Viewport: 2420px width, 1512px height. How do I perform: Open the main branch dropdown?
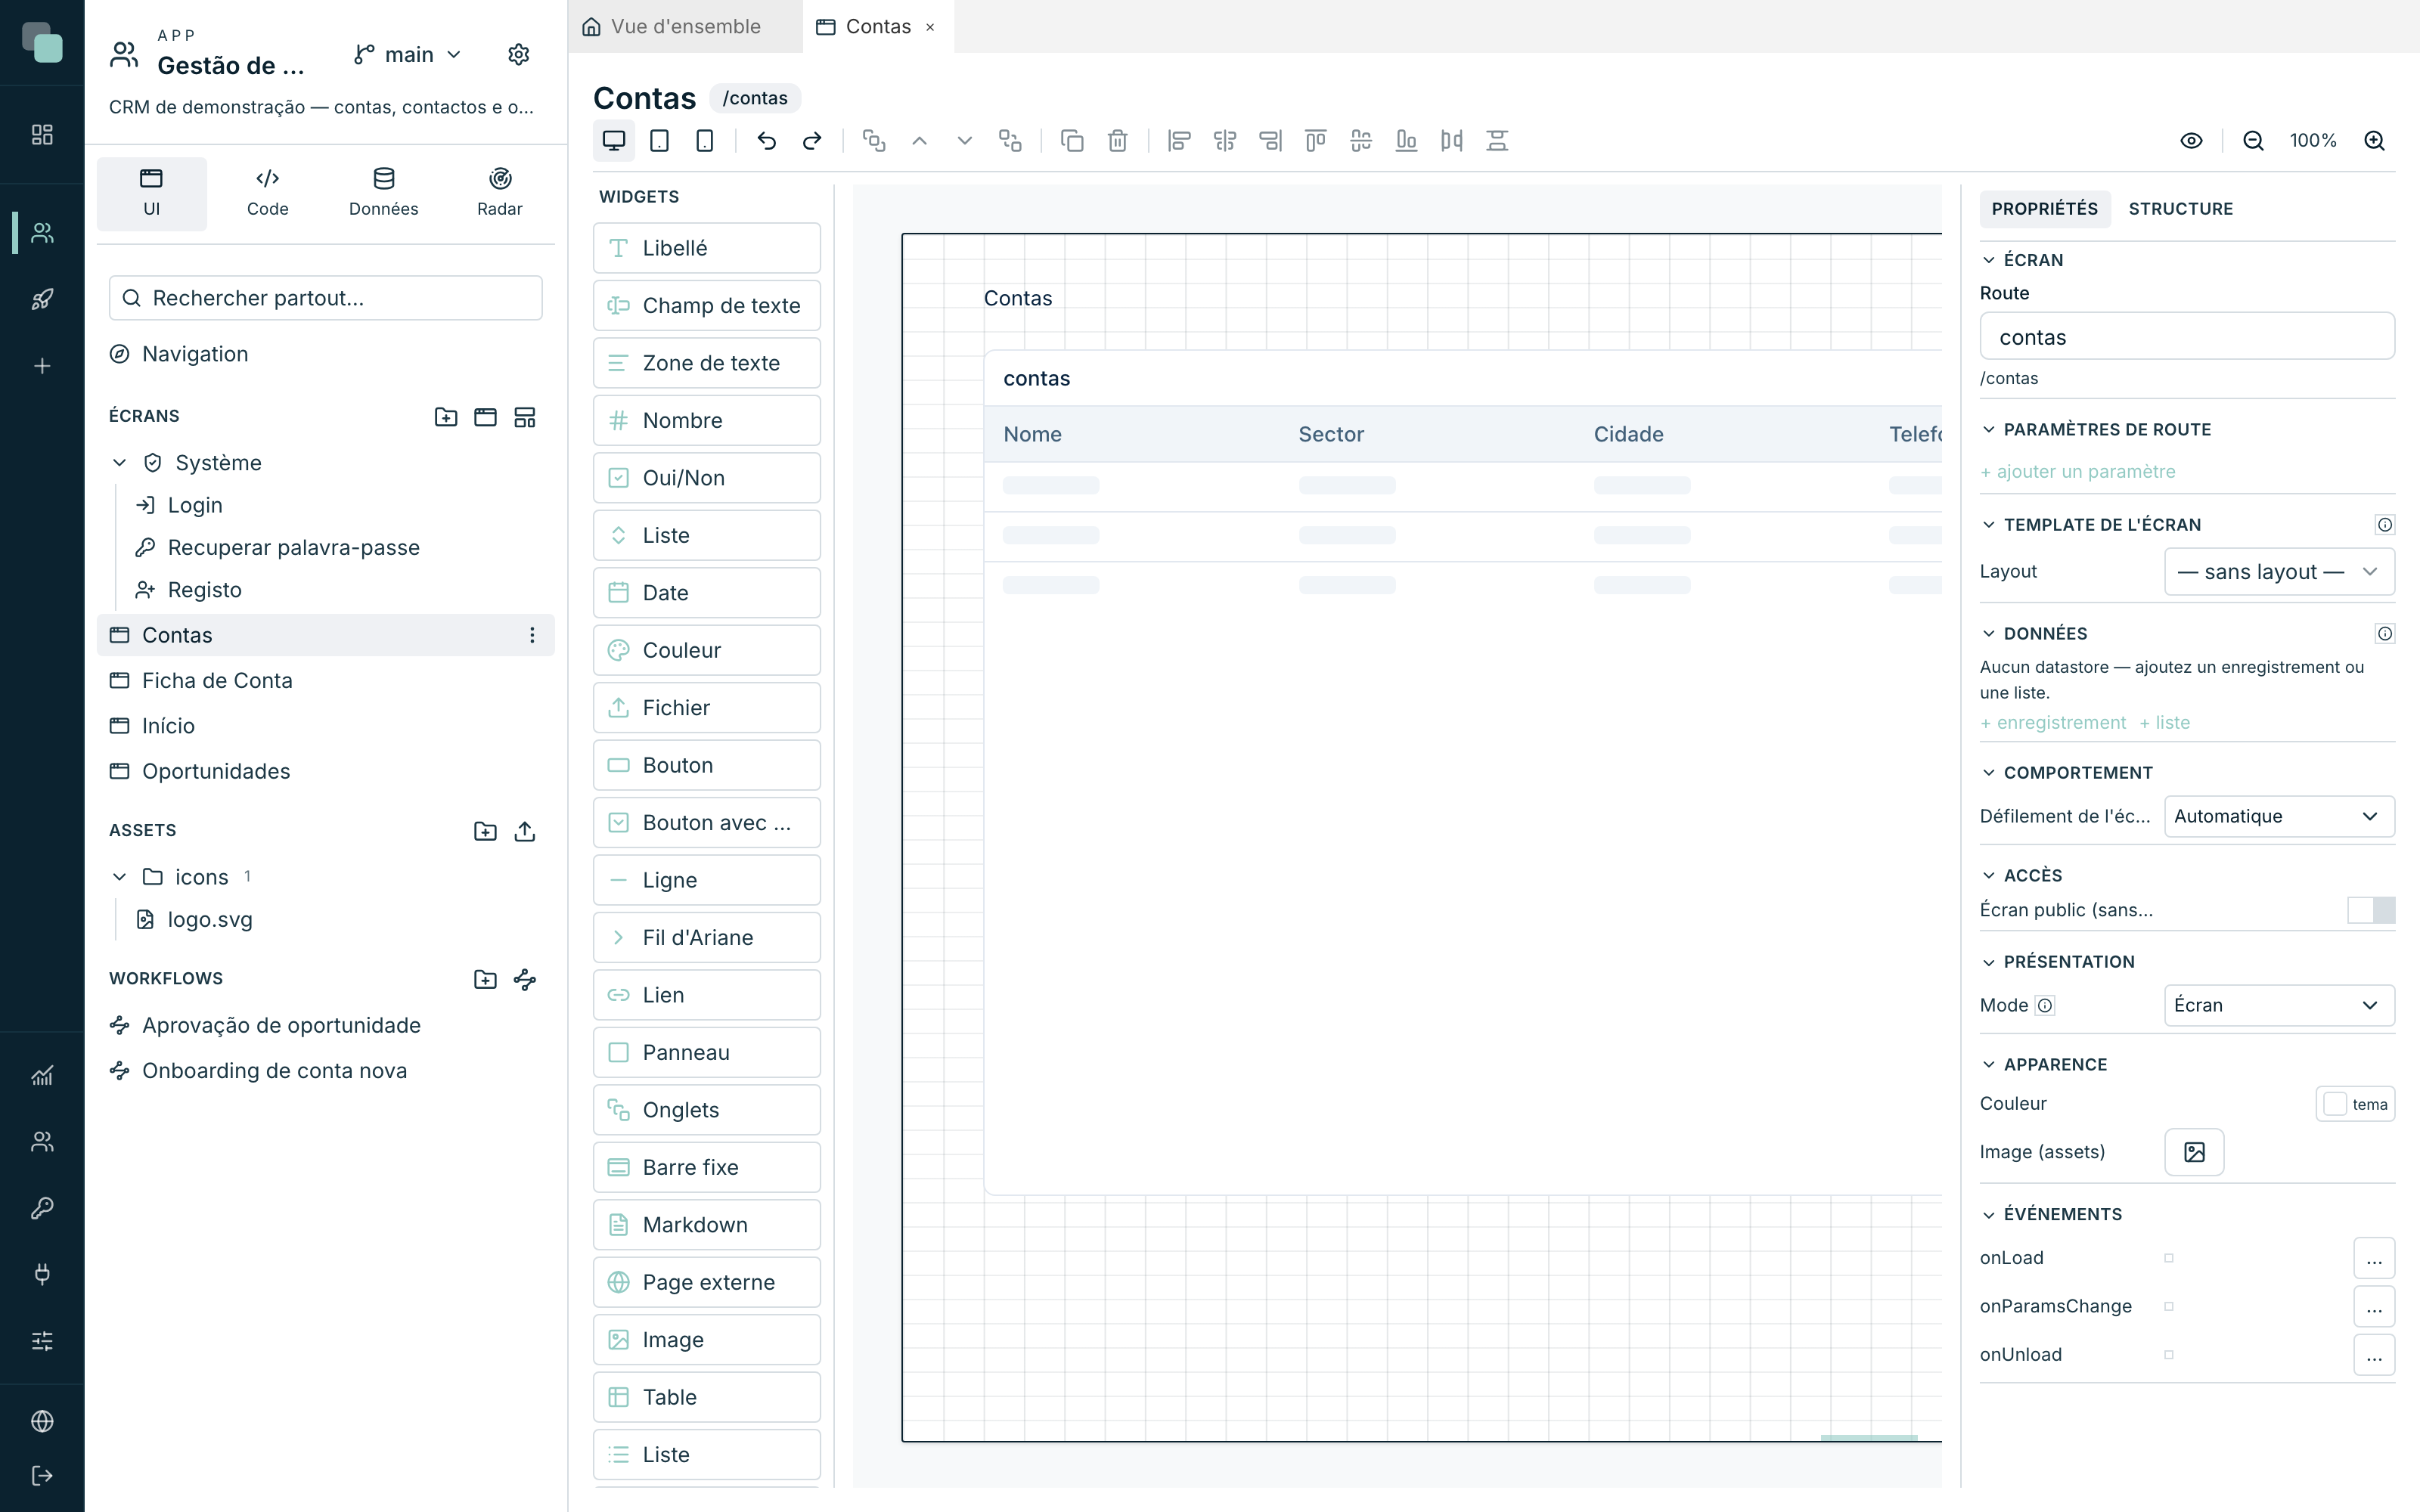[x=408, y=54]
